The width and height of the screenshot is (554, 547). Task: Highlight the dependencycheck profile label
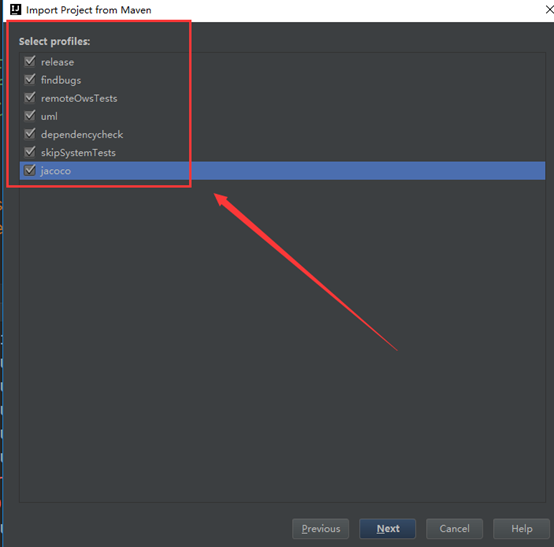coord(82,135)
